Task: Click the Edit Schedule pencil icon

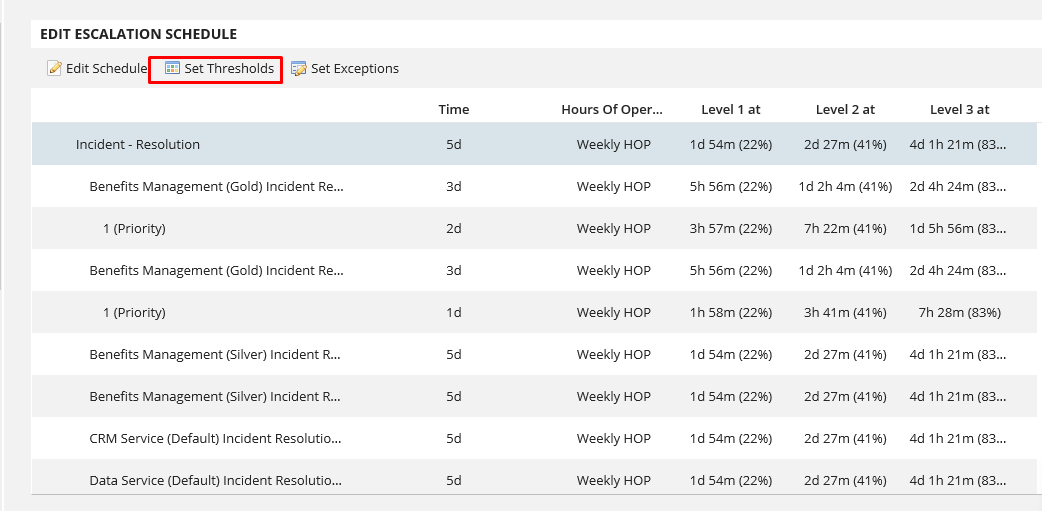Action: [54, 69]
